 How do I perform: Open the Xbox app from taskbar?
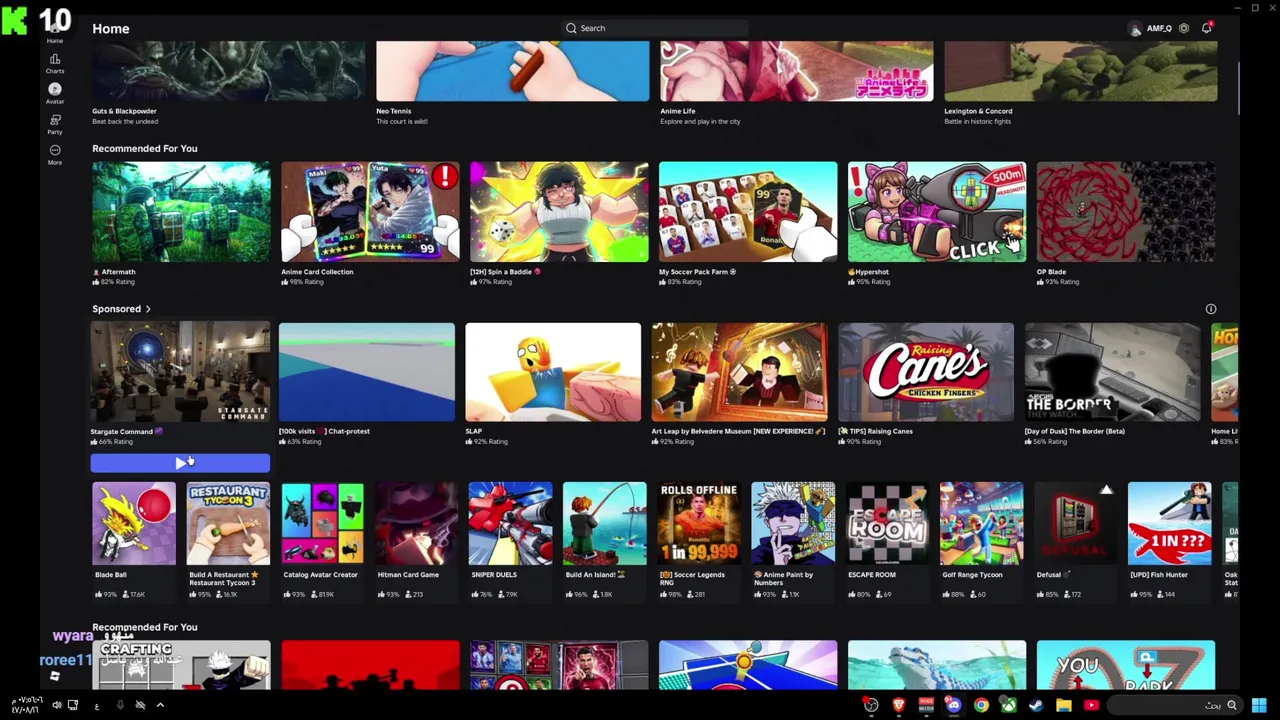1009,705
